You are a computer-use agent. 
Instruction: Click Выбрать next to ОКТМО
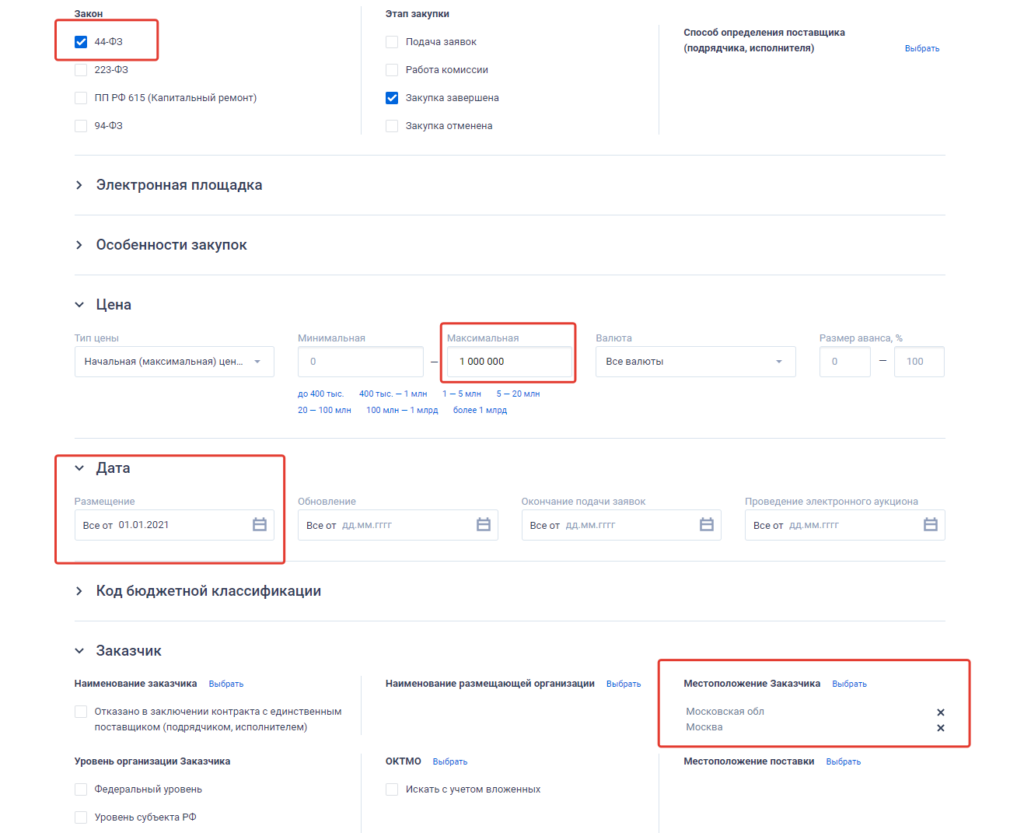(x=450, y=762)
